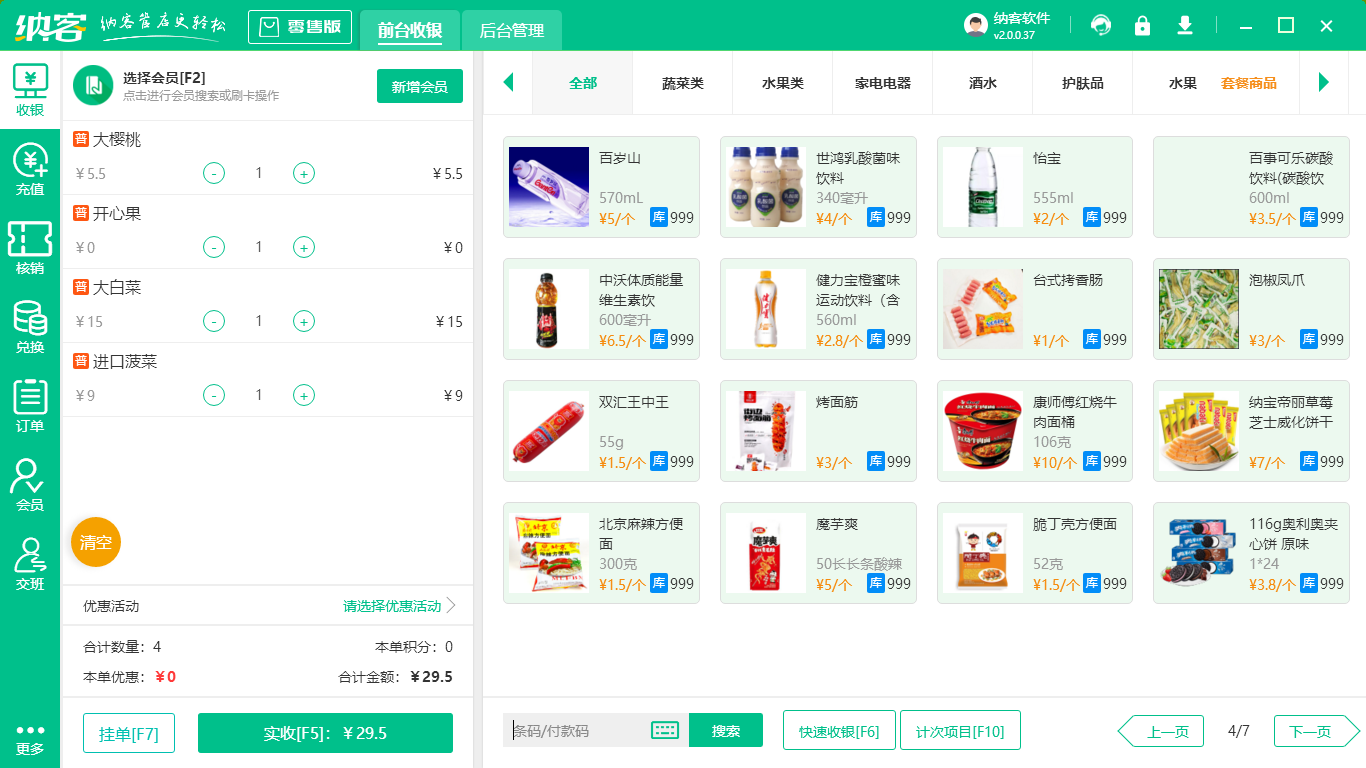Select the 套餐商品 category tab
Viewport: 1366px width, 768px height.
pyautogui.click(x=1249, y=84)
